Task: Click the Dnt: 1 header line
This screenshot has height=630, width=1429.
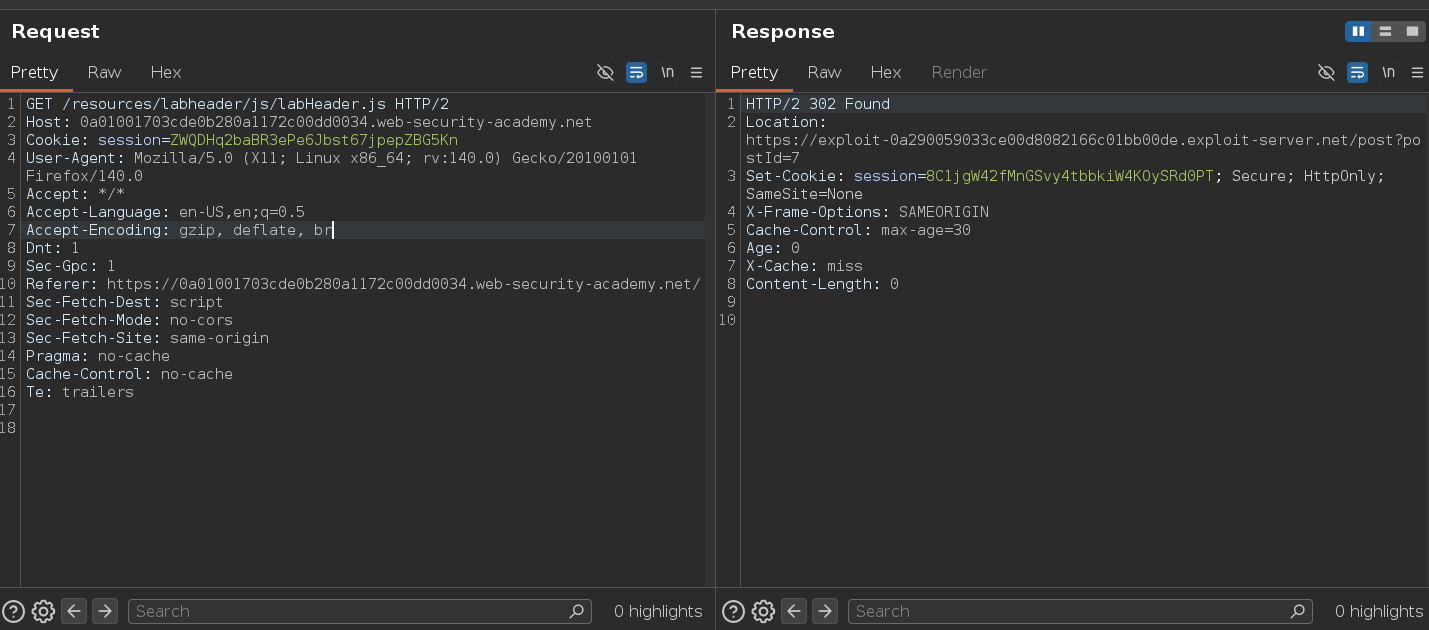Action: click(53, 248)
